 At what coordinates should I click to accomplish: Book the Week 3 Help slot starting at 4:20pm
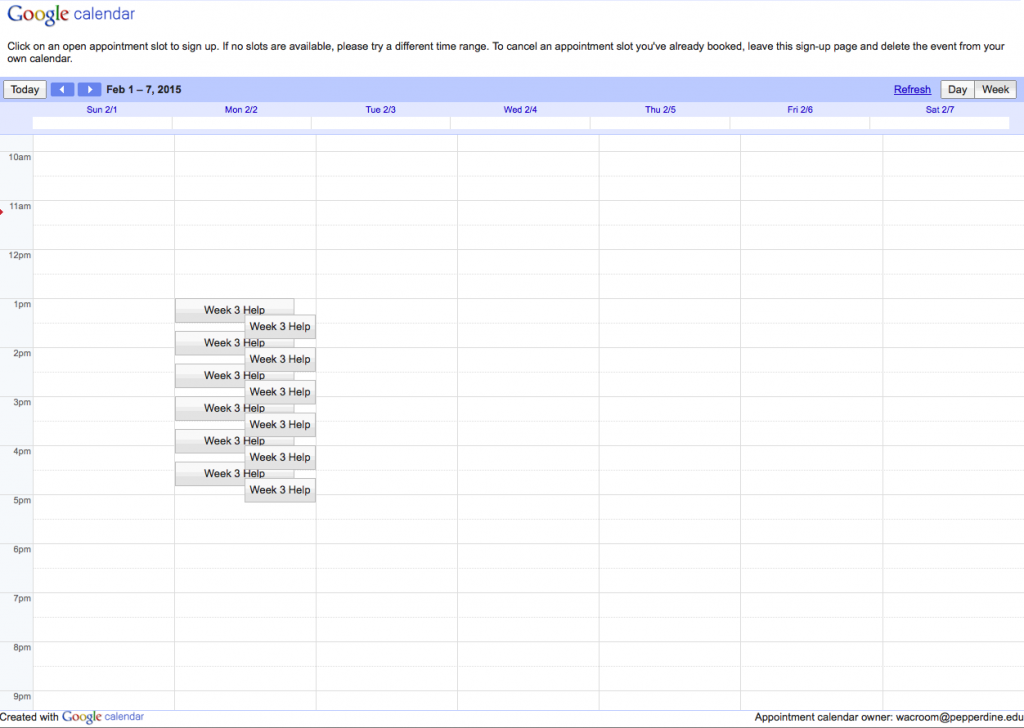point(234,473)
